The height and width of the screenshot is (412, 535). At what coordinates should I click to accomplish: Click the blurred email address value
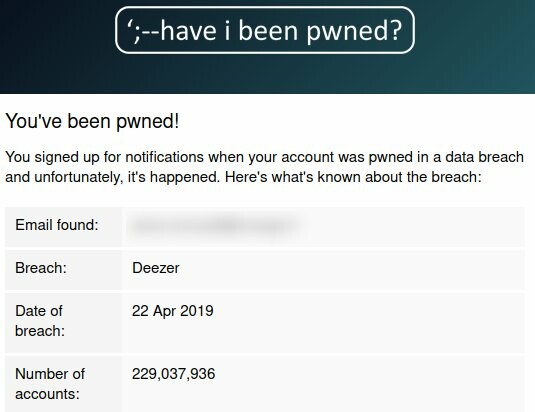pyautogui.click(x=215, y=226)
